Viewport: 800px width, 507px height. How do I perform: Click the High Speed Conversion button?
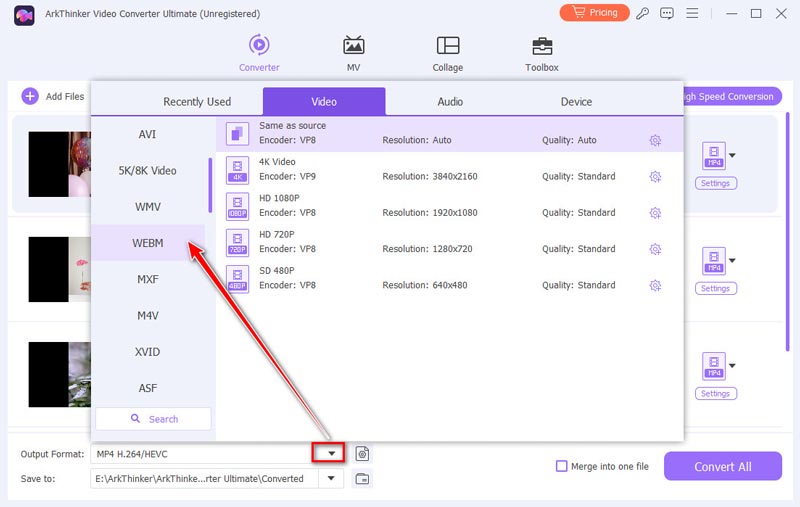(x=732, y=96)
